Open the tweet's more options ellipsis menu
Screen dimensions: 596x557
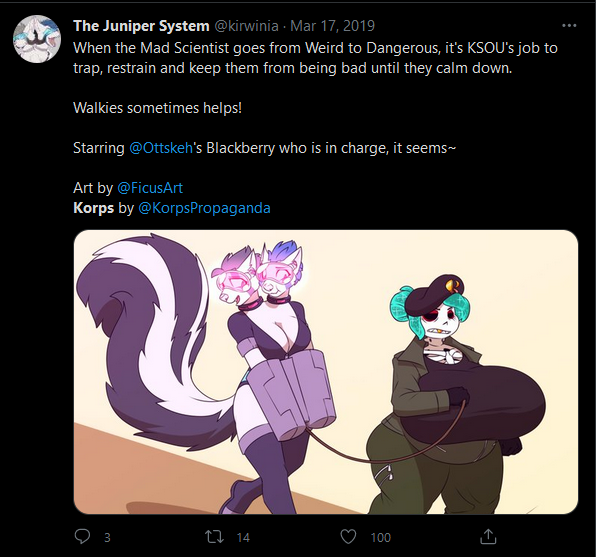click(569, 26)
